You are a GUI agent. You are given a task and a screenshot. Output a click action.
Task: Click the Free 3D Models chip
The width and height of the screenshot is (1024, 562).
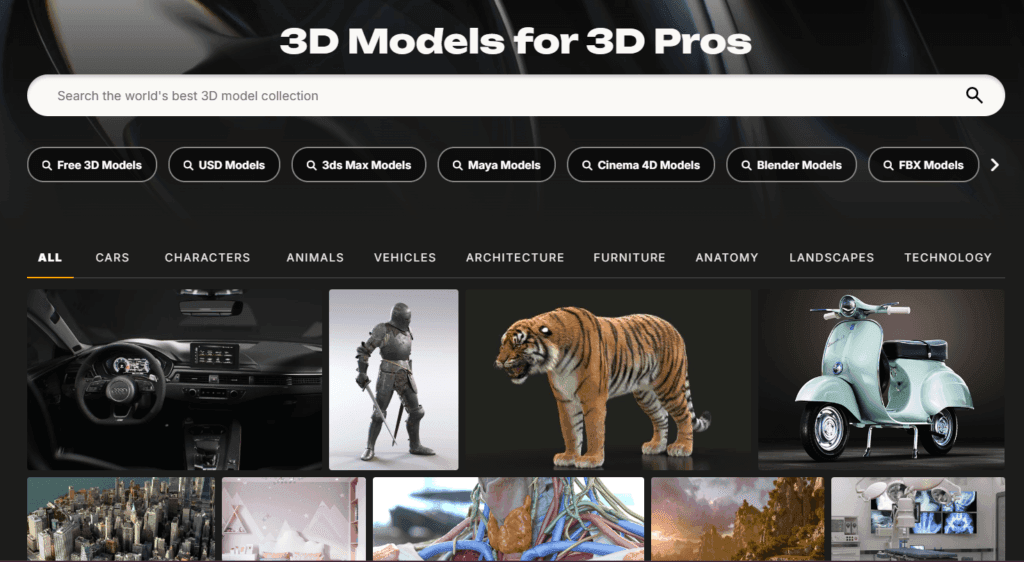[92, 165]
